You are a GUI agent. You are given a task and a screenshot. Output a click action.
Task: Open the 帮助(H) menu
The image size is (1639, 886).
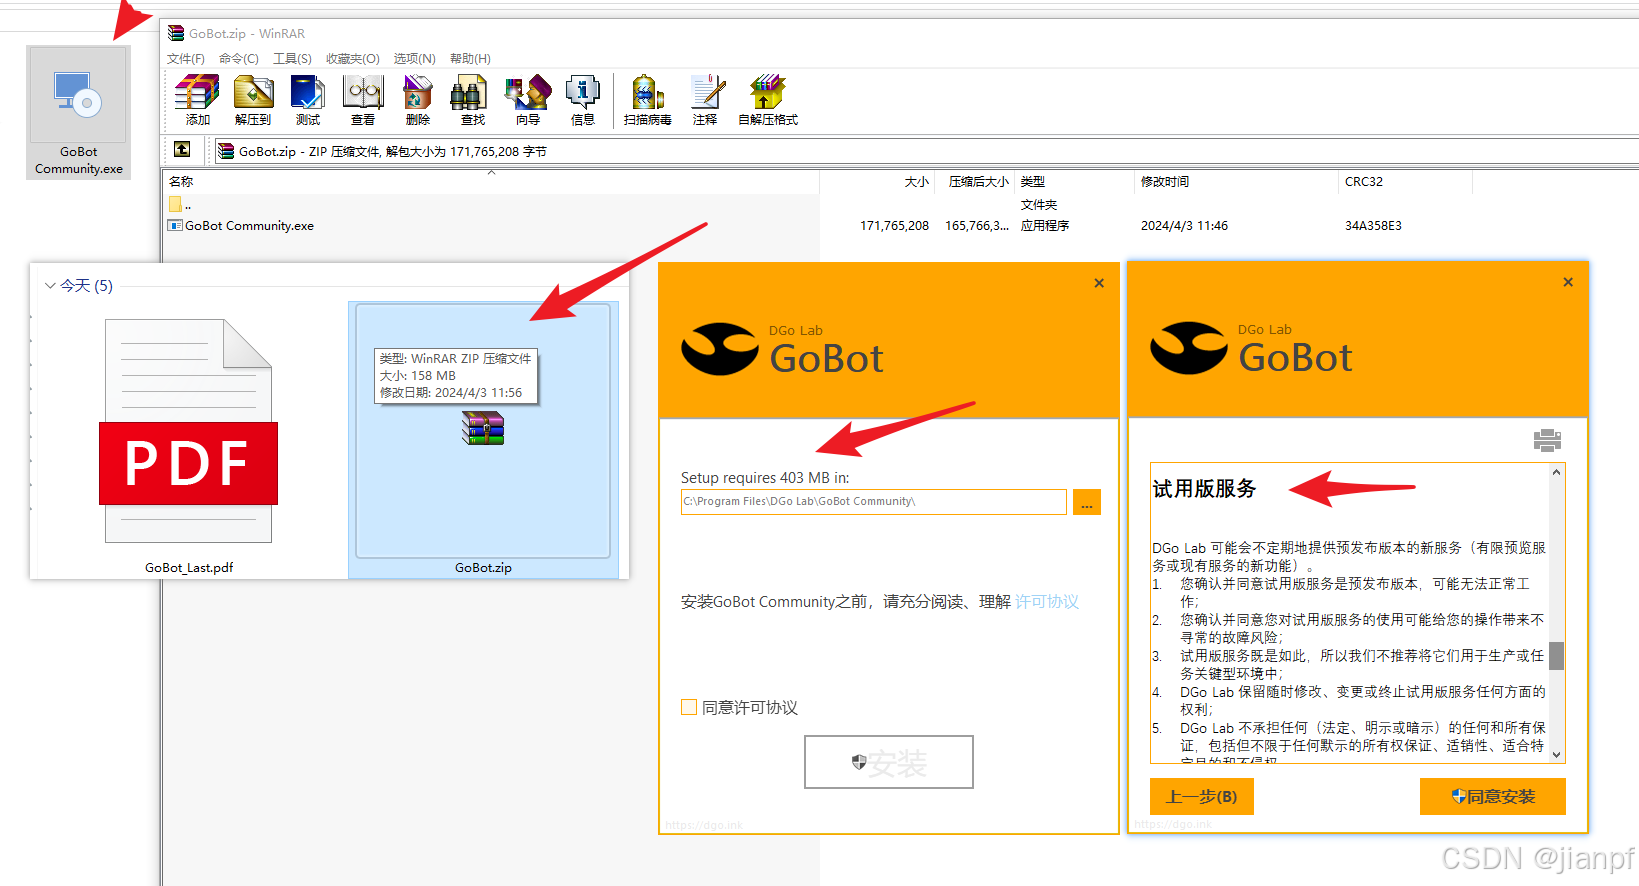click(x=470, y=58)
